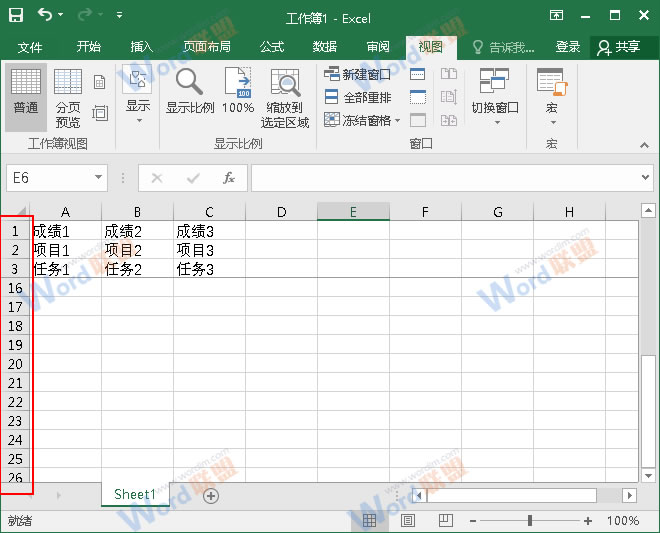This screenshot has height=533, width=660.
Task: Switch to the 公式 tab
Action: click(x=271, y=47)
